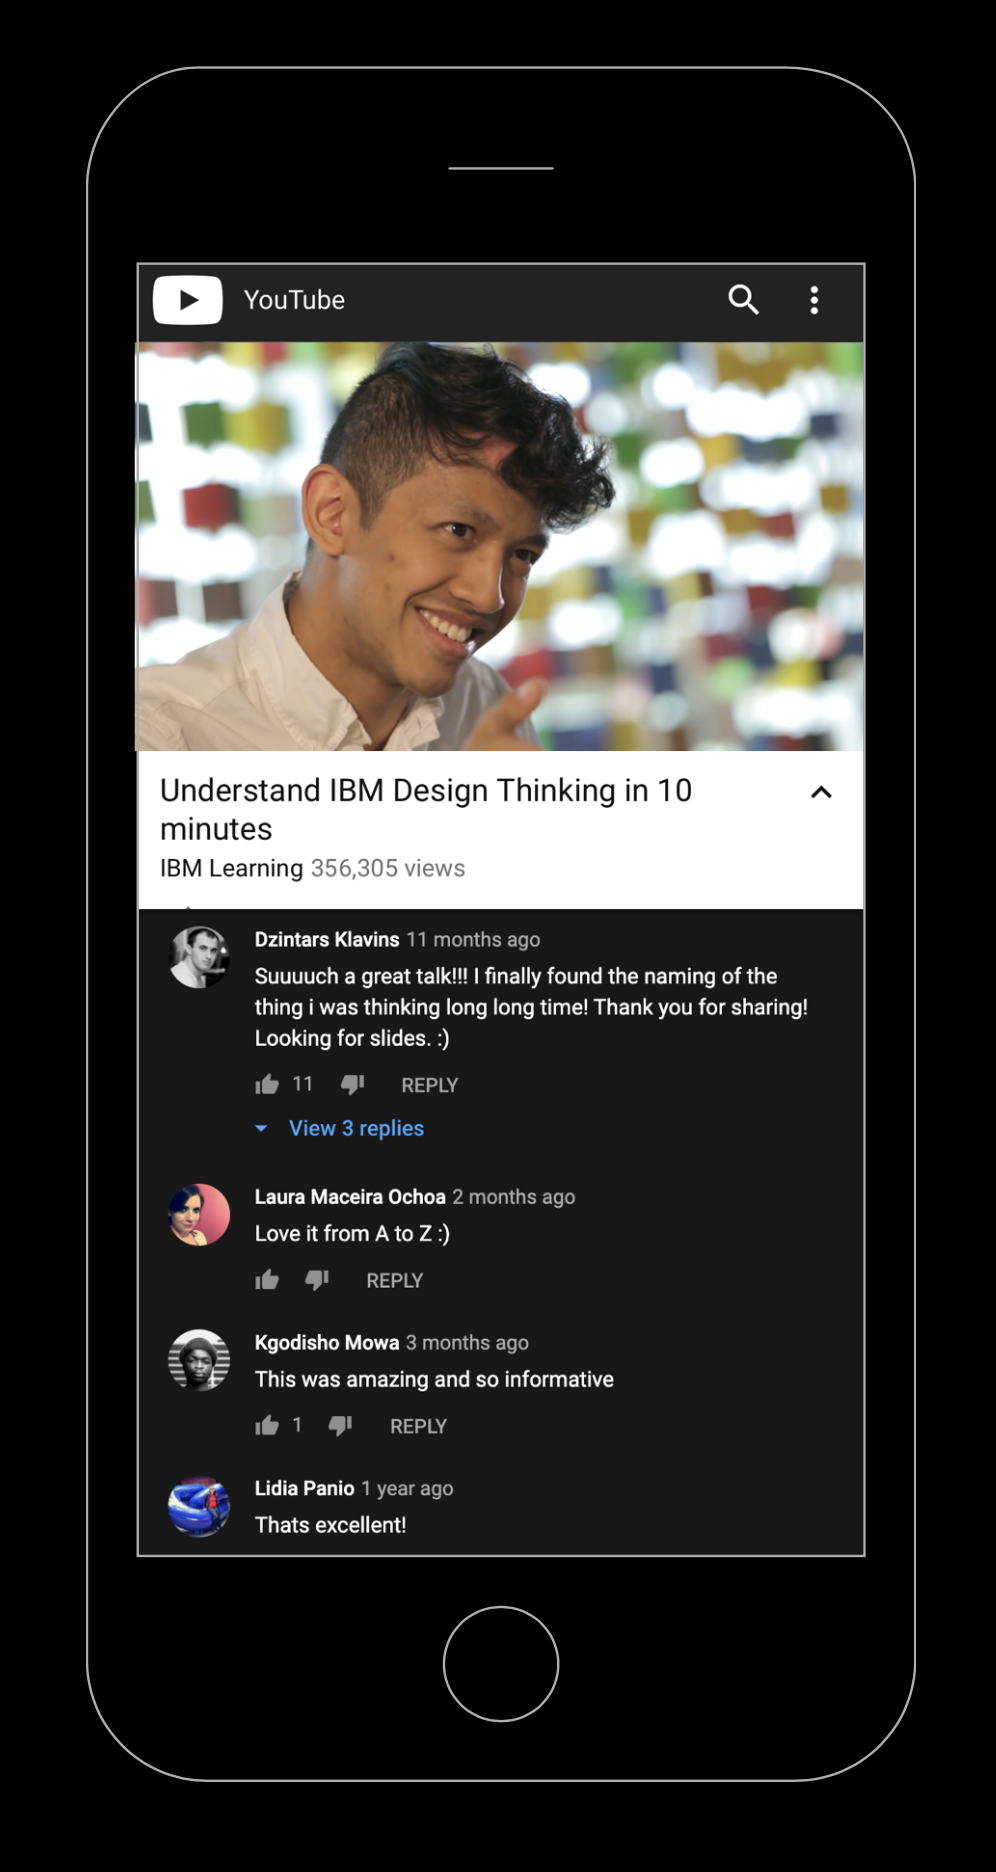Open IBM Learning channel
Screen dimensions: 996x1872
pyautogui.click(x=231, y=868)
